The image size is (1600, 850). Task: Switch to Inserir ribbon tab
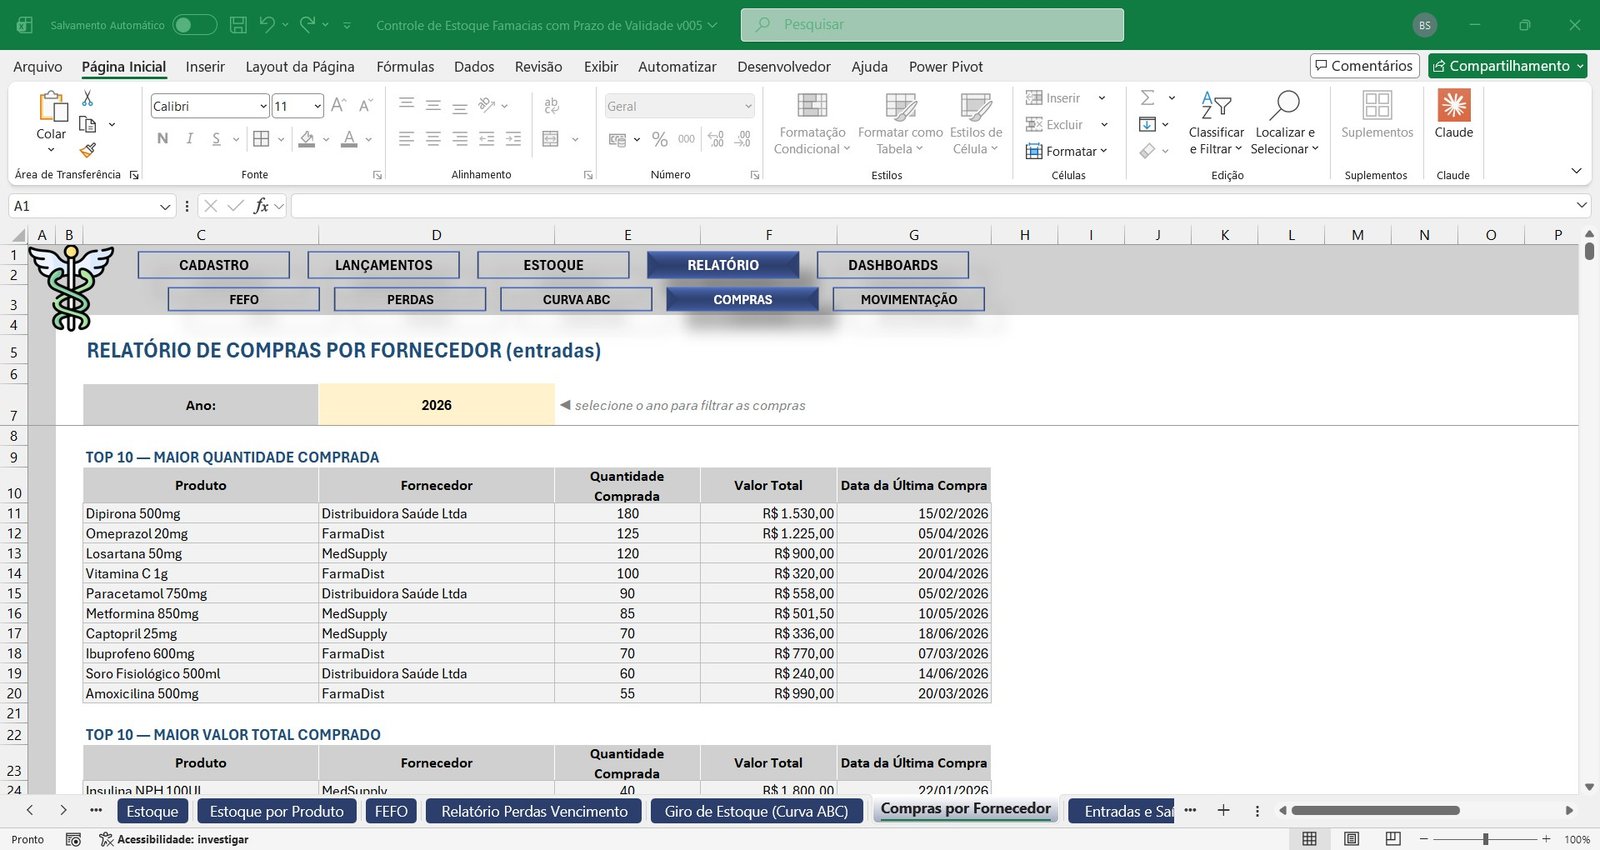tap(205, 66)
